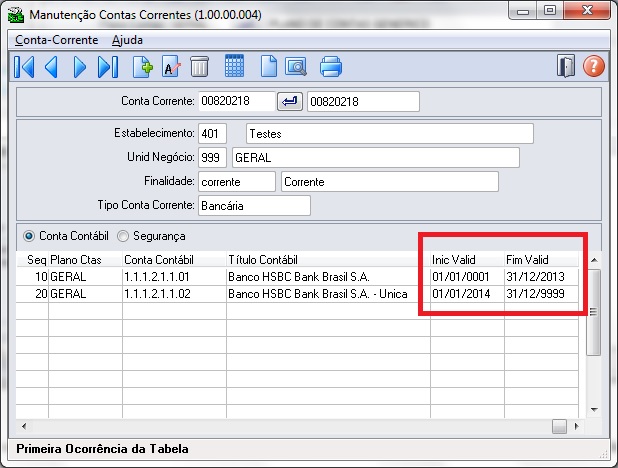Delete record using trash can icon
The width and height of the screenshot is (618, 468).
[199, 66]
